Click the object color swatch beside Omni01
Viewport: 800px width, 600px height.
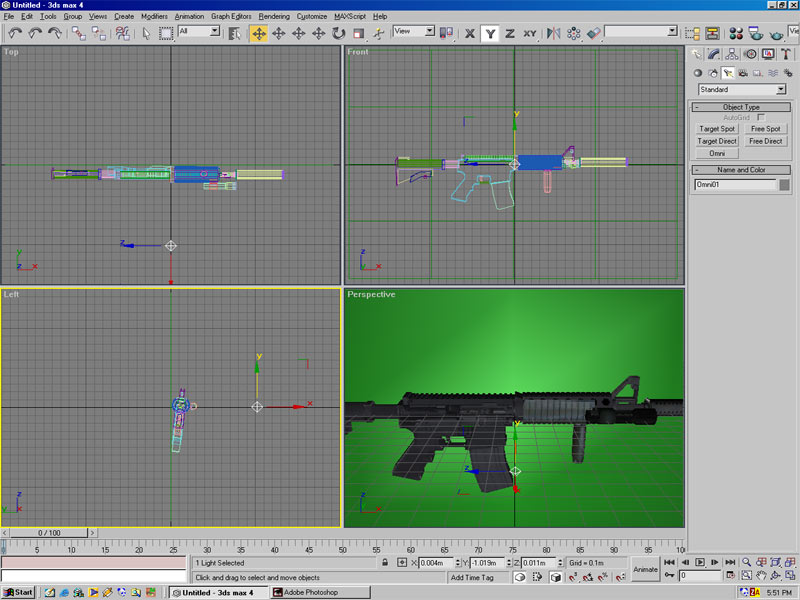click(x=785, y=185)
